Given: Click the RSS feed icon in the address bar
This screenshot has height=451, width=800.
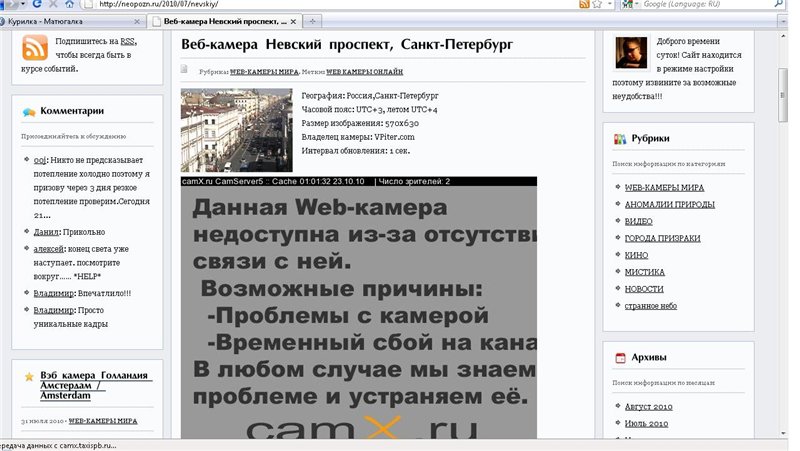Looking at the screenshot, I should (584, 4).
